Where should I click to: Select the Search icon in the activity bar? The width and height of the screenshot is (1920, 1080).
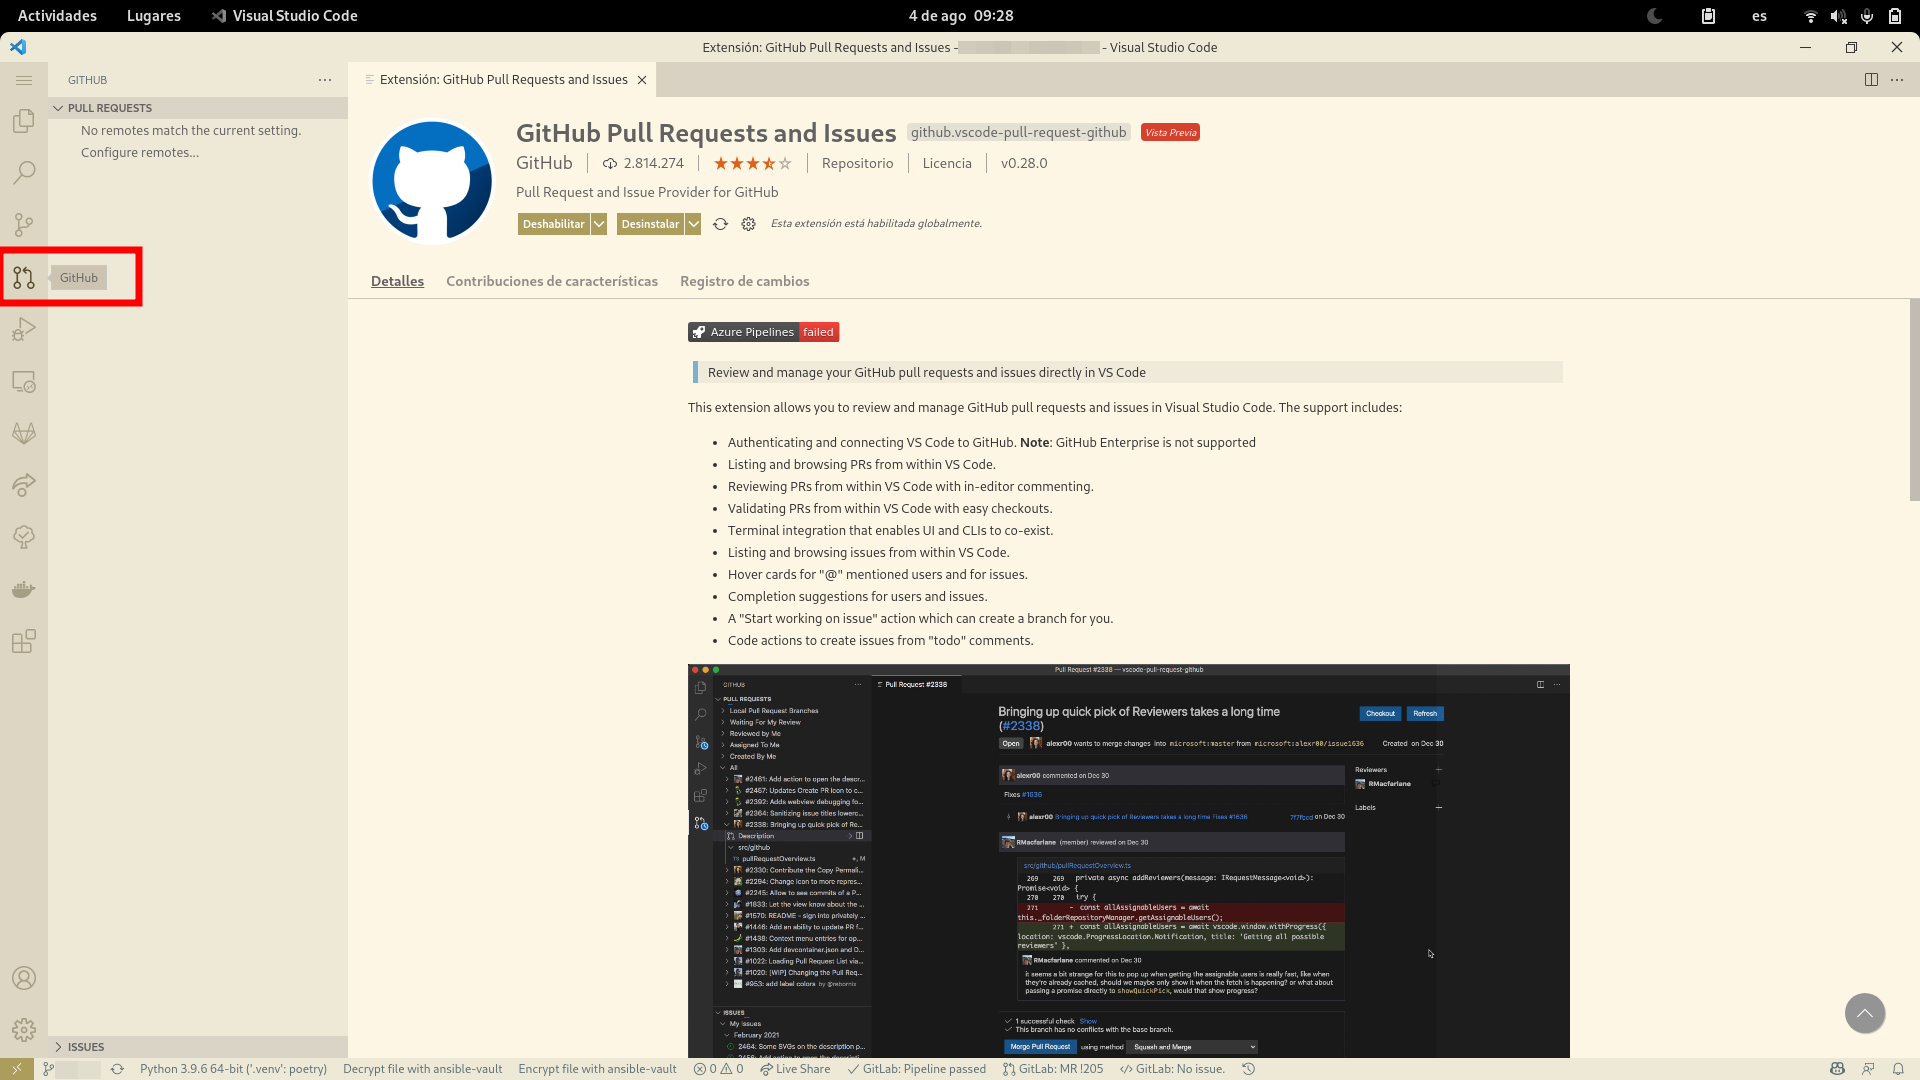(24, 173)
